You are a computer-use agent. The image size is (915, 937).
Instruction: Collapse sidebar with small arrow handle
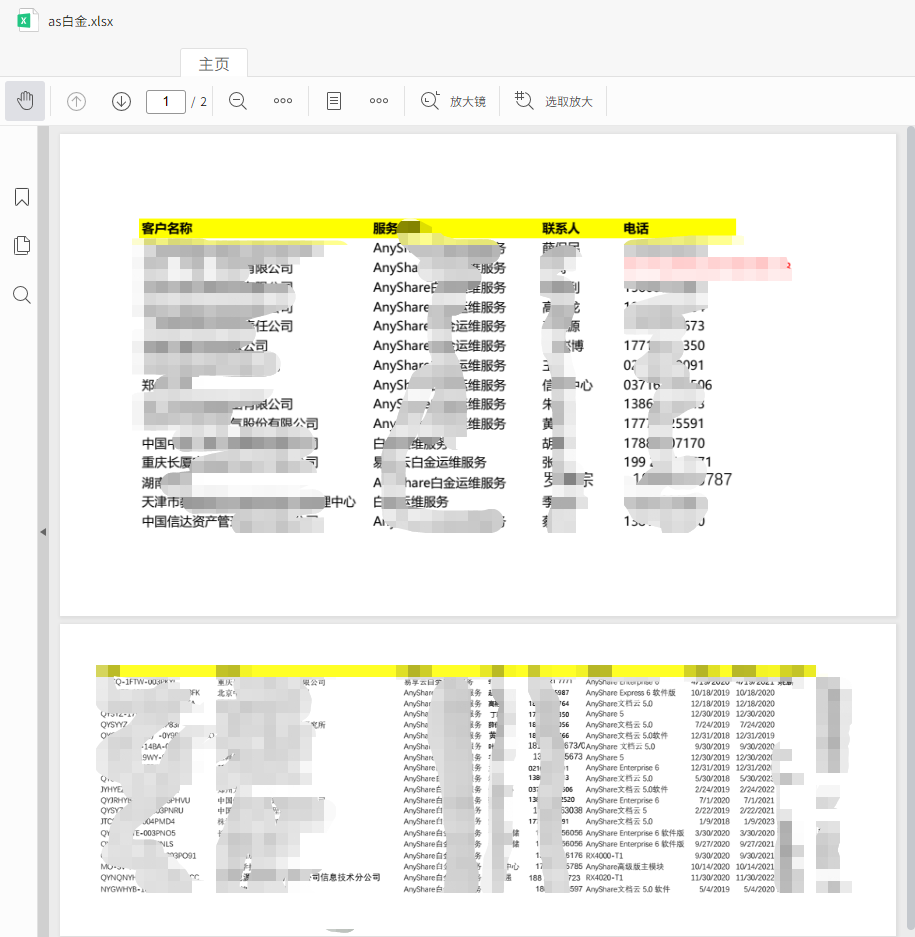tap(43, 531)
